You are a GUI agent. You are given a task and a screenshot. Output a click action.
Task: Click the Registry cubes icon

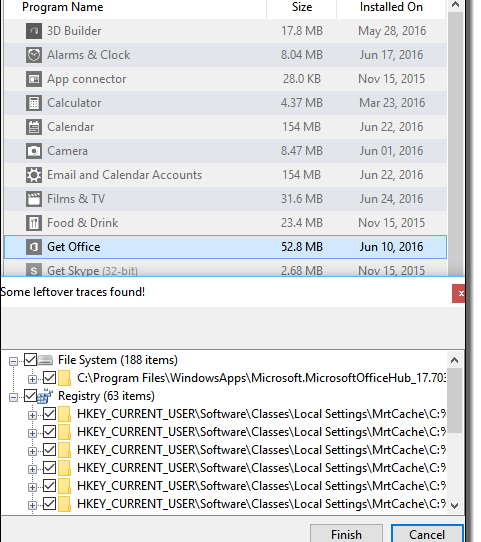[x=45, y=396]
